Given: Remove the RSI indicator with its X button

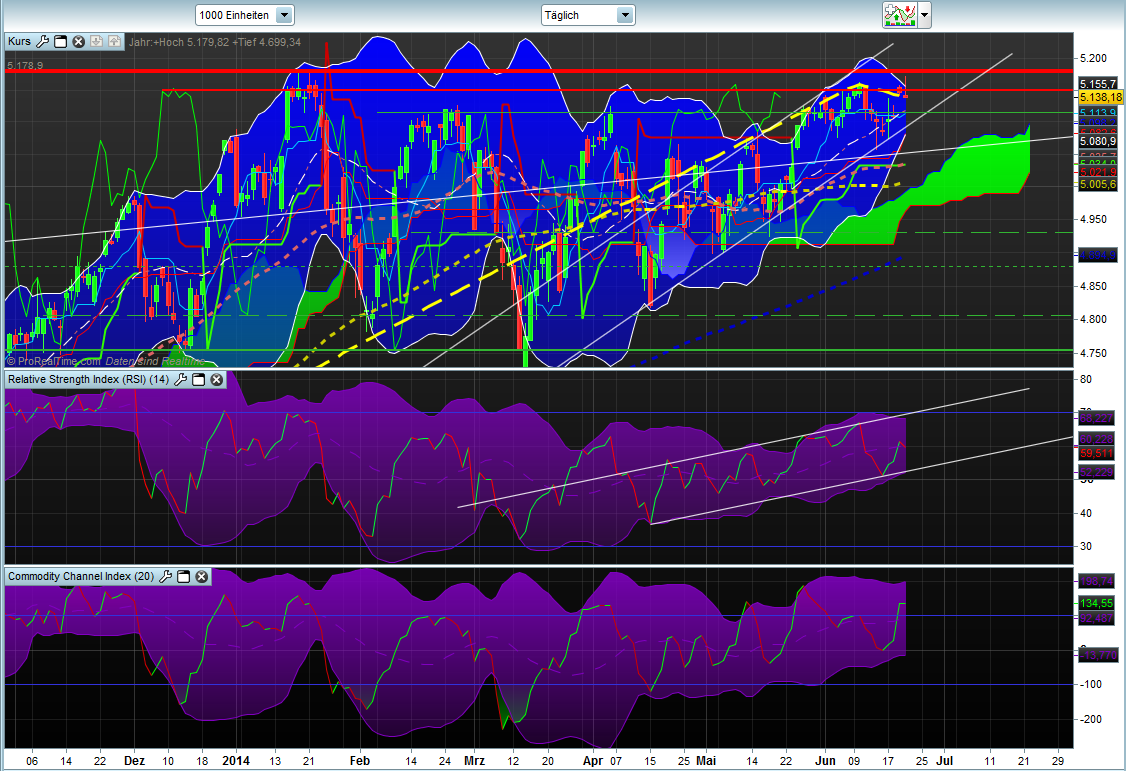Looking at the screenshot, I should tap(215, 380).
